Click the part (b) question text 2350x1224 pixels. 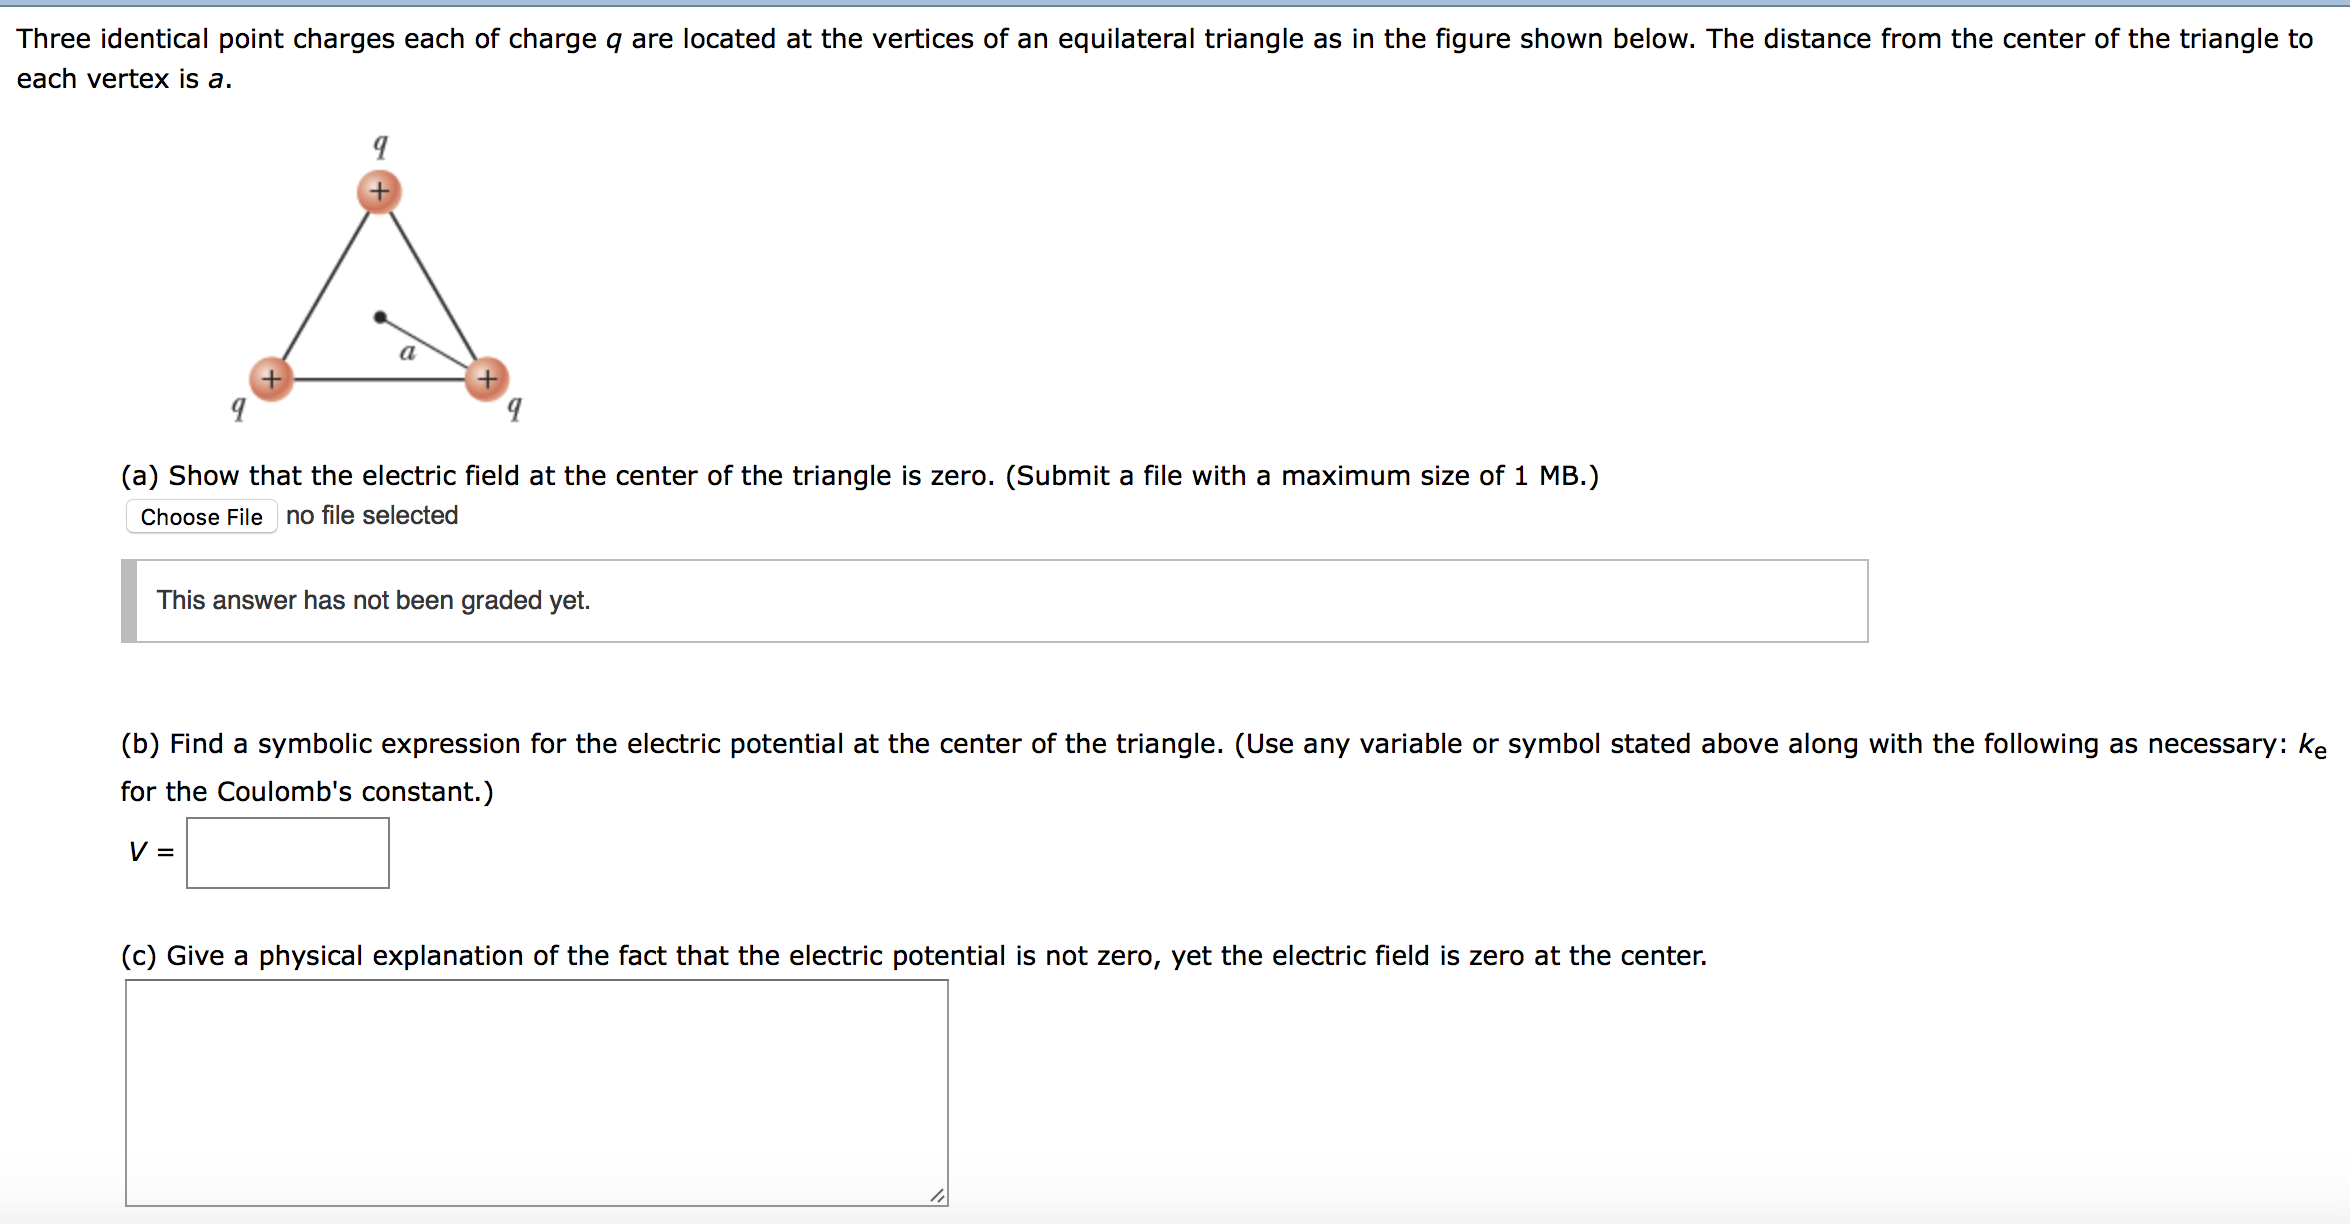(x=700, y=744)
